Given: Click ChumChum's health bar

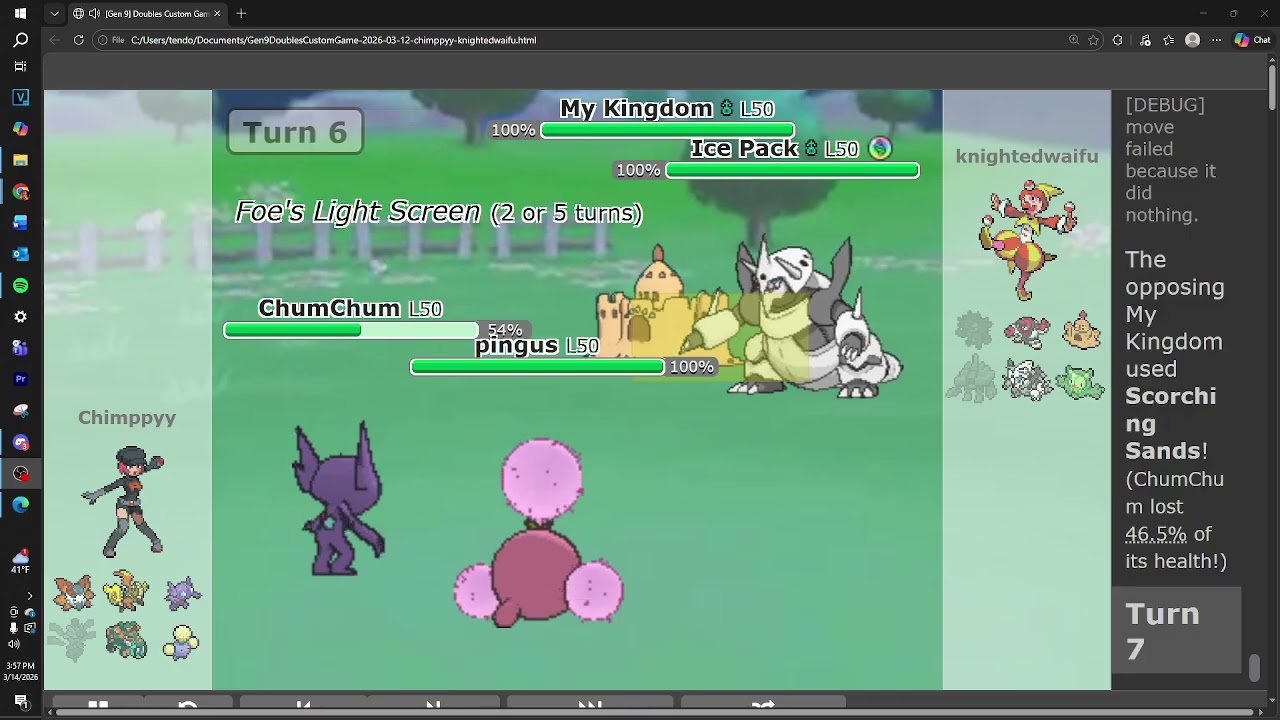Looking at the screenshot, I should (352, 330).
